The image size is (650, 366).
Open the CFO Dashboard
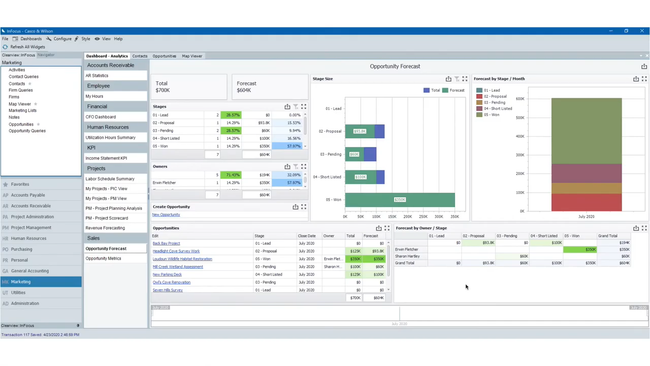116,117
